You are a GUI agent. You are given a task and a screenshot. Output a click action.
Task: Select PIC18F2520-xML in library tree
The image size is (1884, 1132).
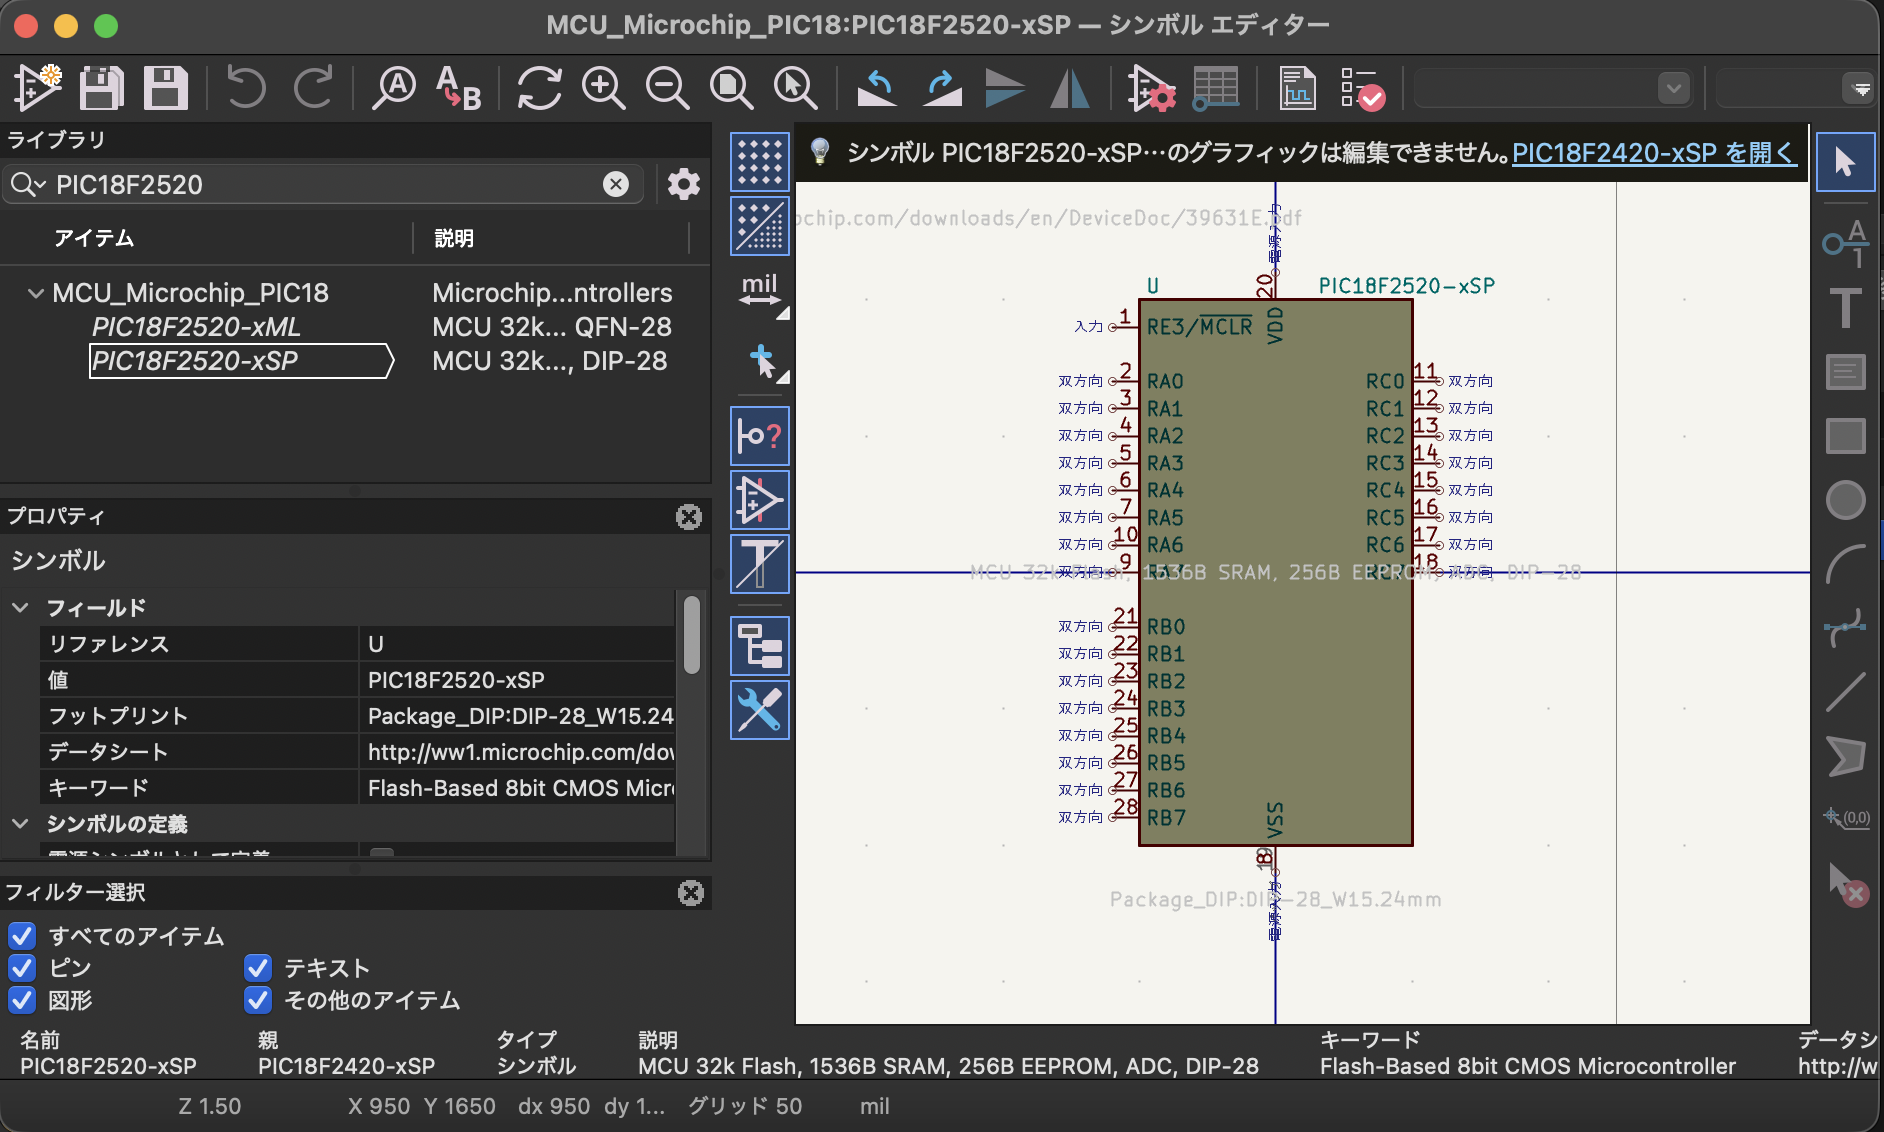point(196,327)
